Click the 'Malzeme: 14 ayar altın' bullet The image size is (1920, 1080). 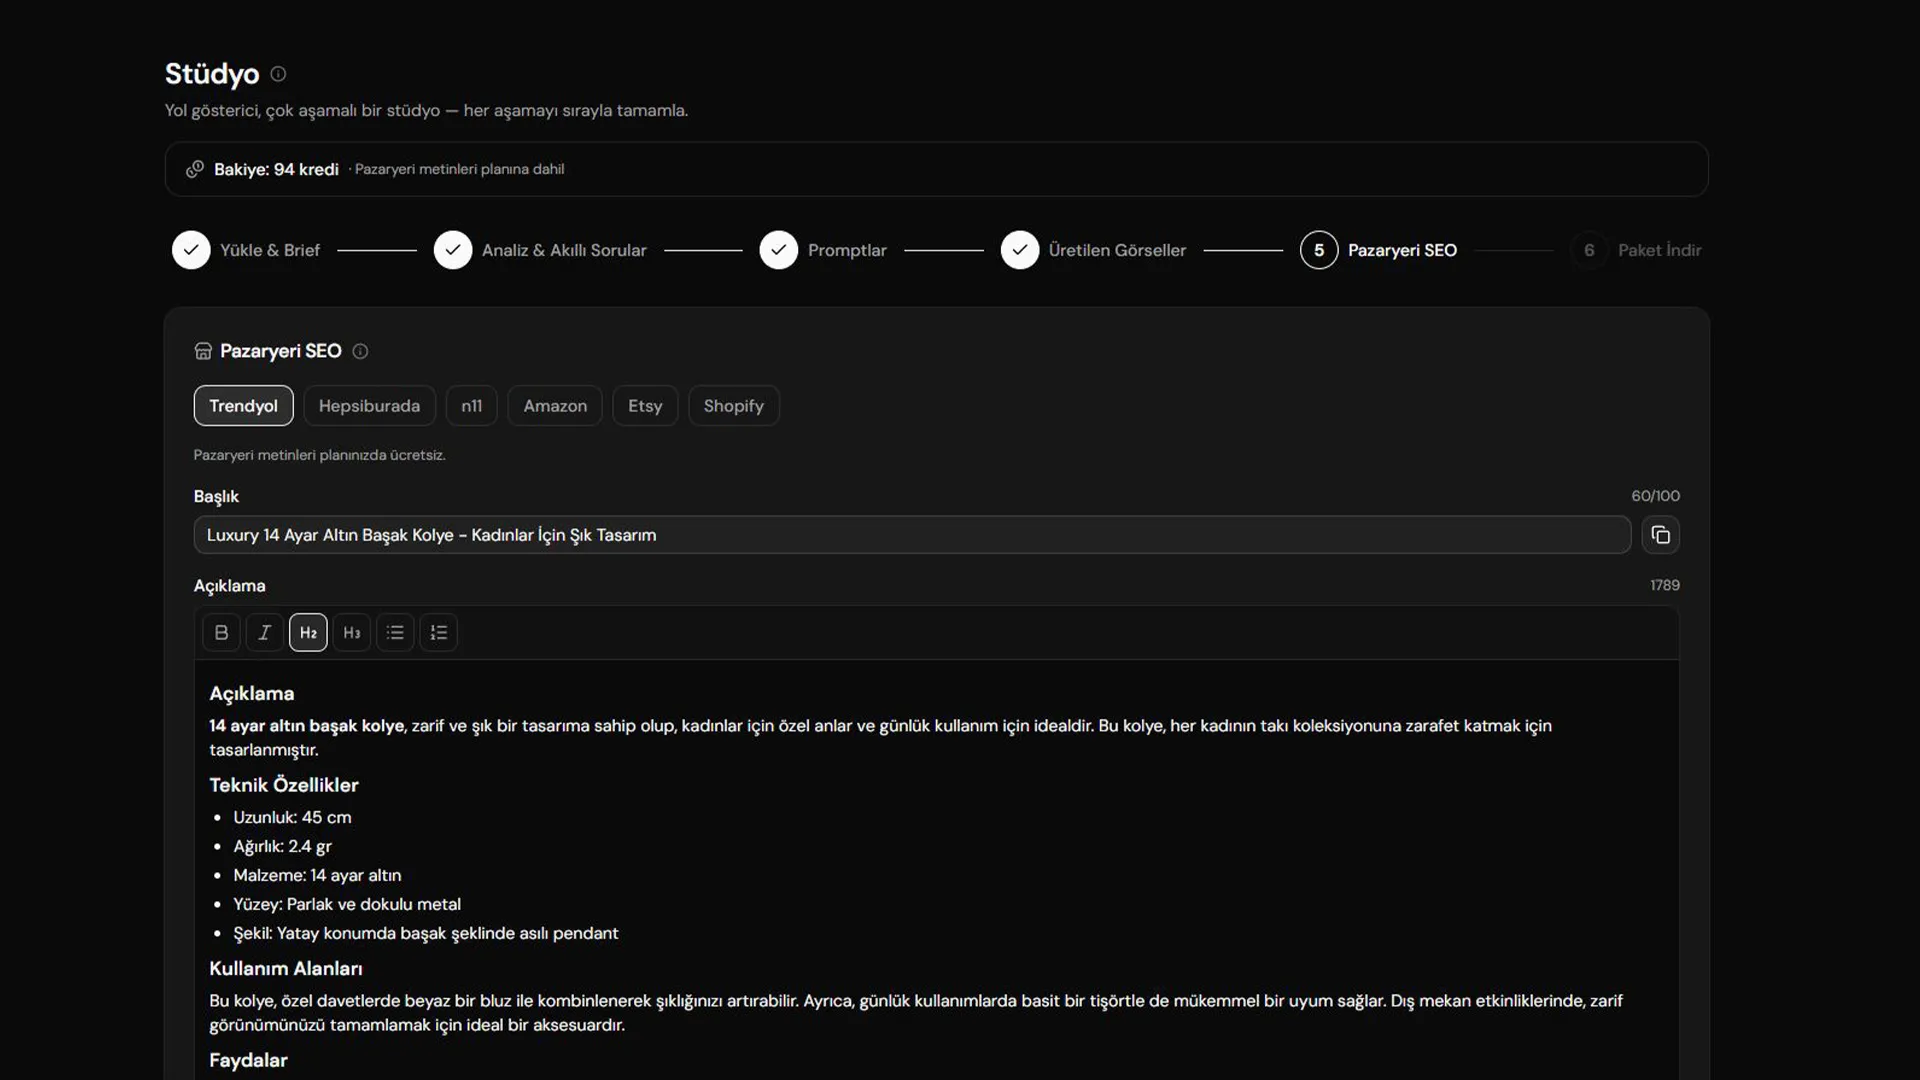tap(317, 875)
